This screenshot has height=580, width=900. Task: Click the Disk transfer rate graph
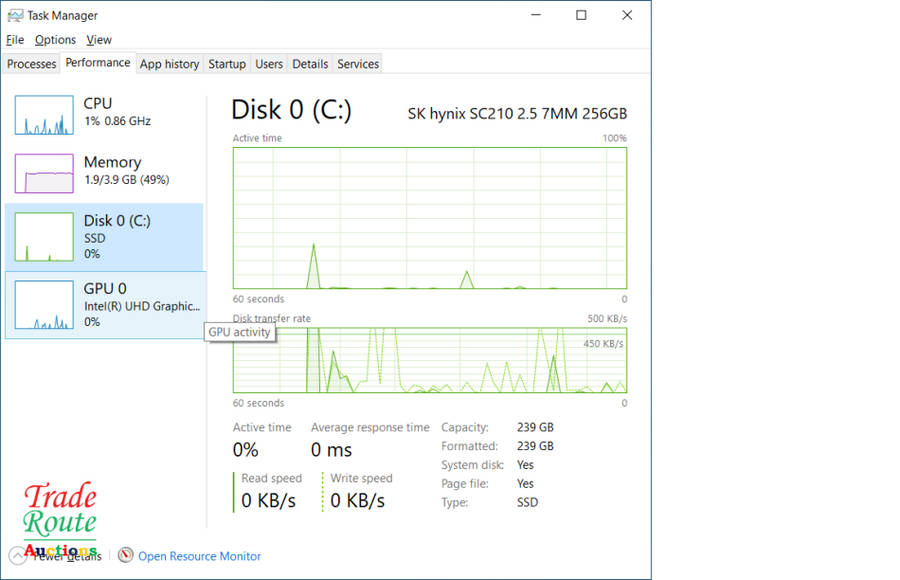430,359
